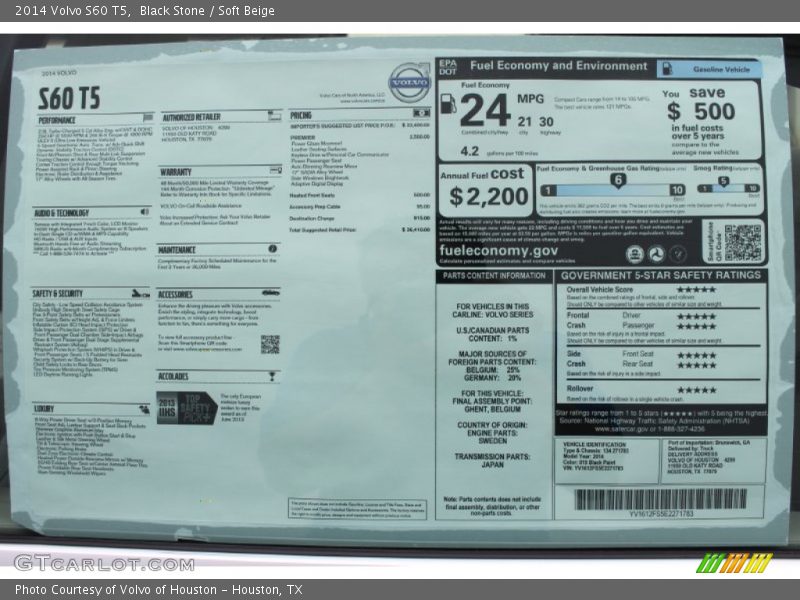Click the speaker icon on Audio & Technology header
This screenshot has width=800, height=600.
click(x=145, y=212)
